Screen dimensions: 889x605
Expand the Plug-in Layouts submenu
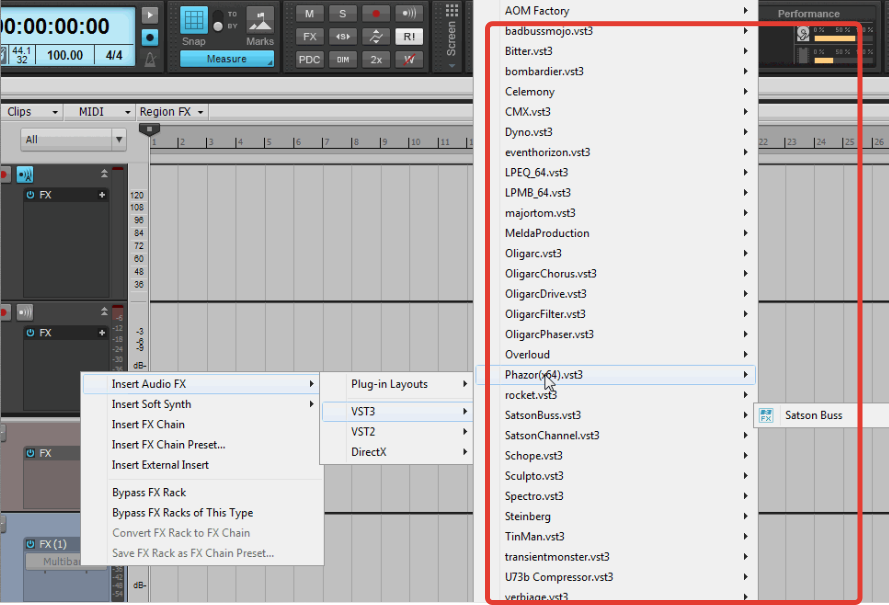coord(397,384)
